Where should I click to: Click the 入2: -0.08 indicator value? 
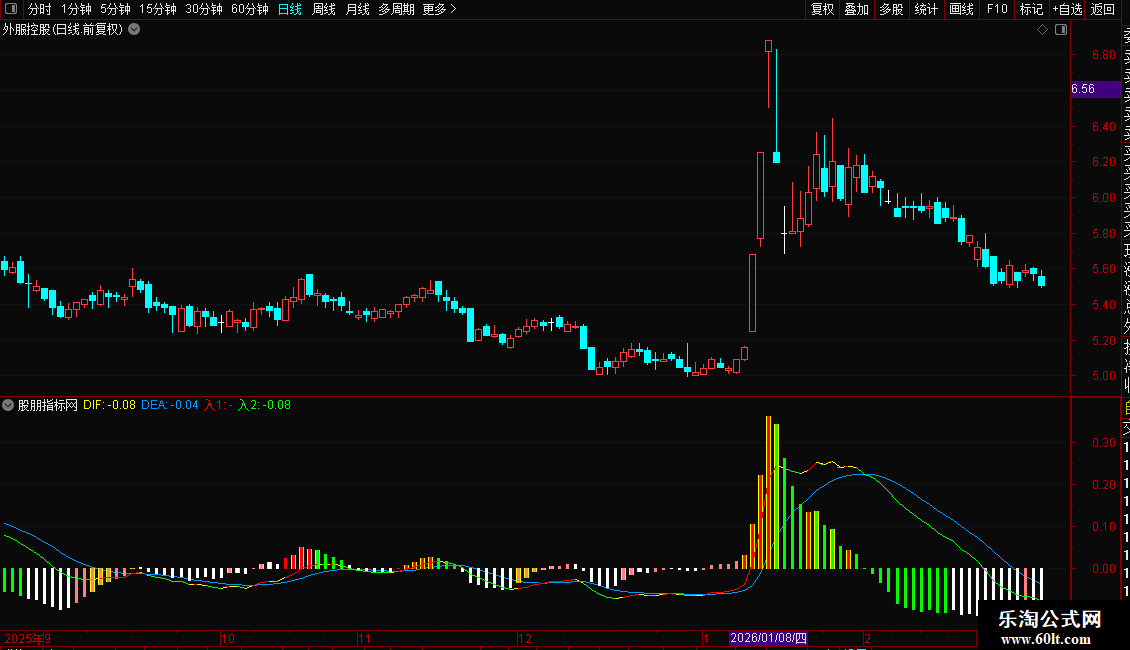point(264,405)
